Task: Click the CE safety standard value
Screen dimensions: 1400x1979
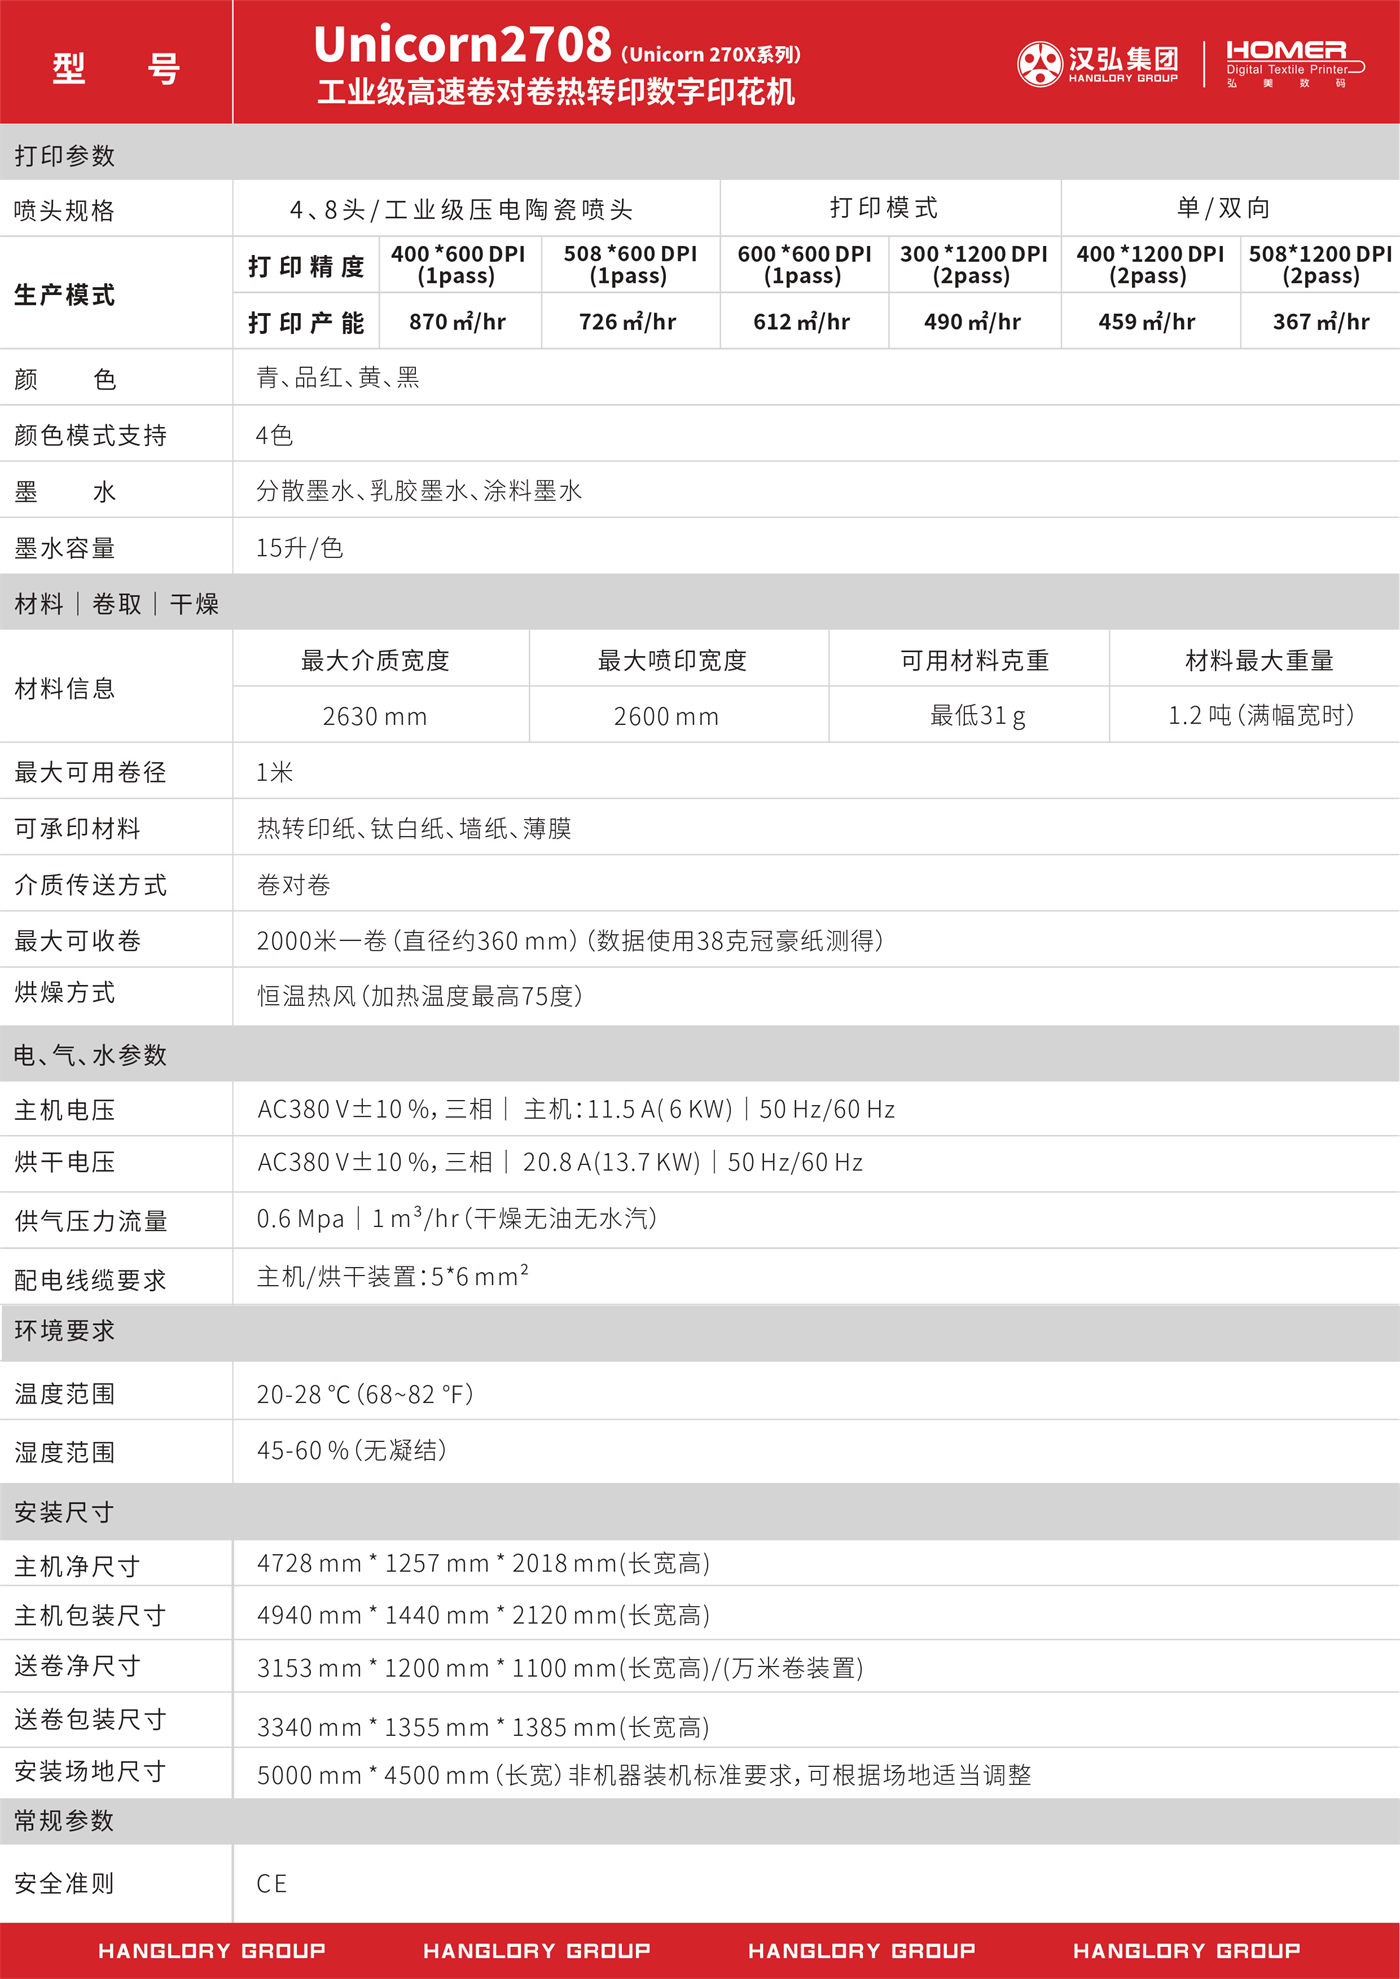Action: pos(272,1884)
